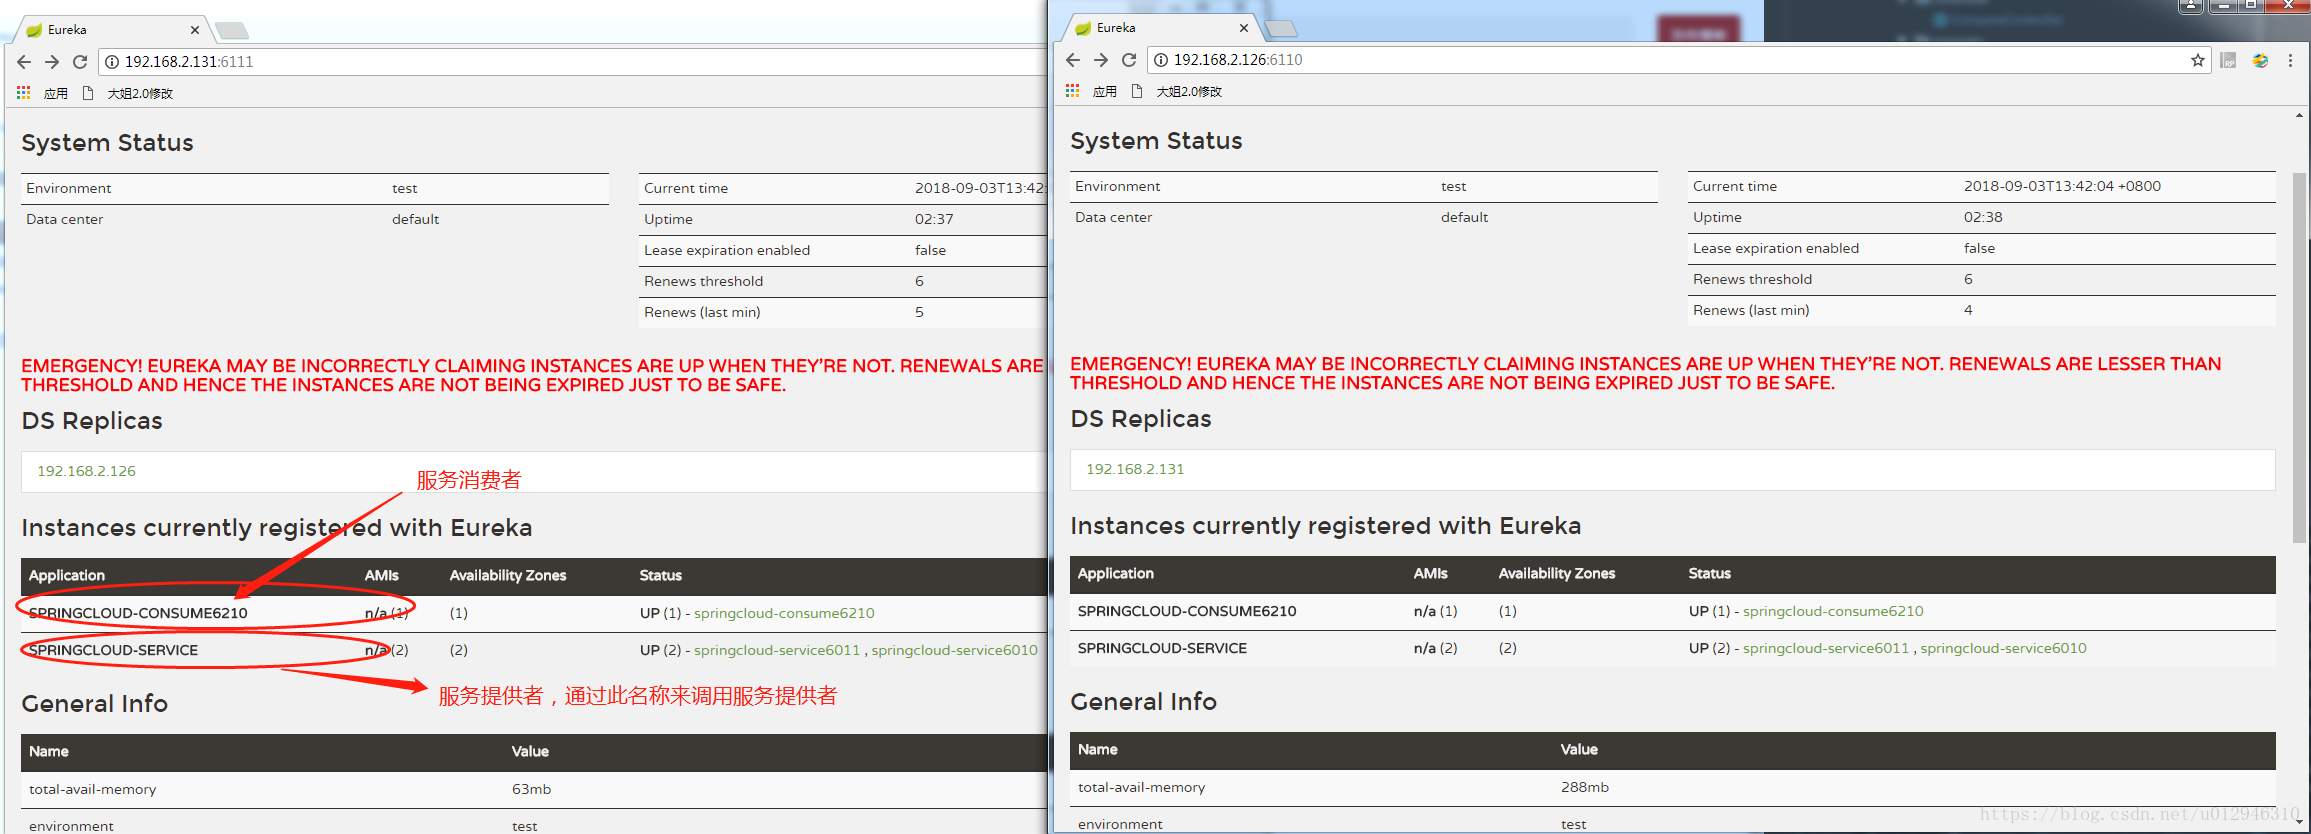Screen dimensions: 2311x834
Task: Click Lease expiration enabled label in left window
Action: click(727, 250)
